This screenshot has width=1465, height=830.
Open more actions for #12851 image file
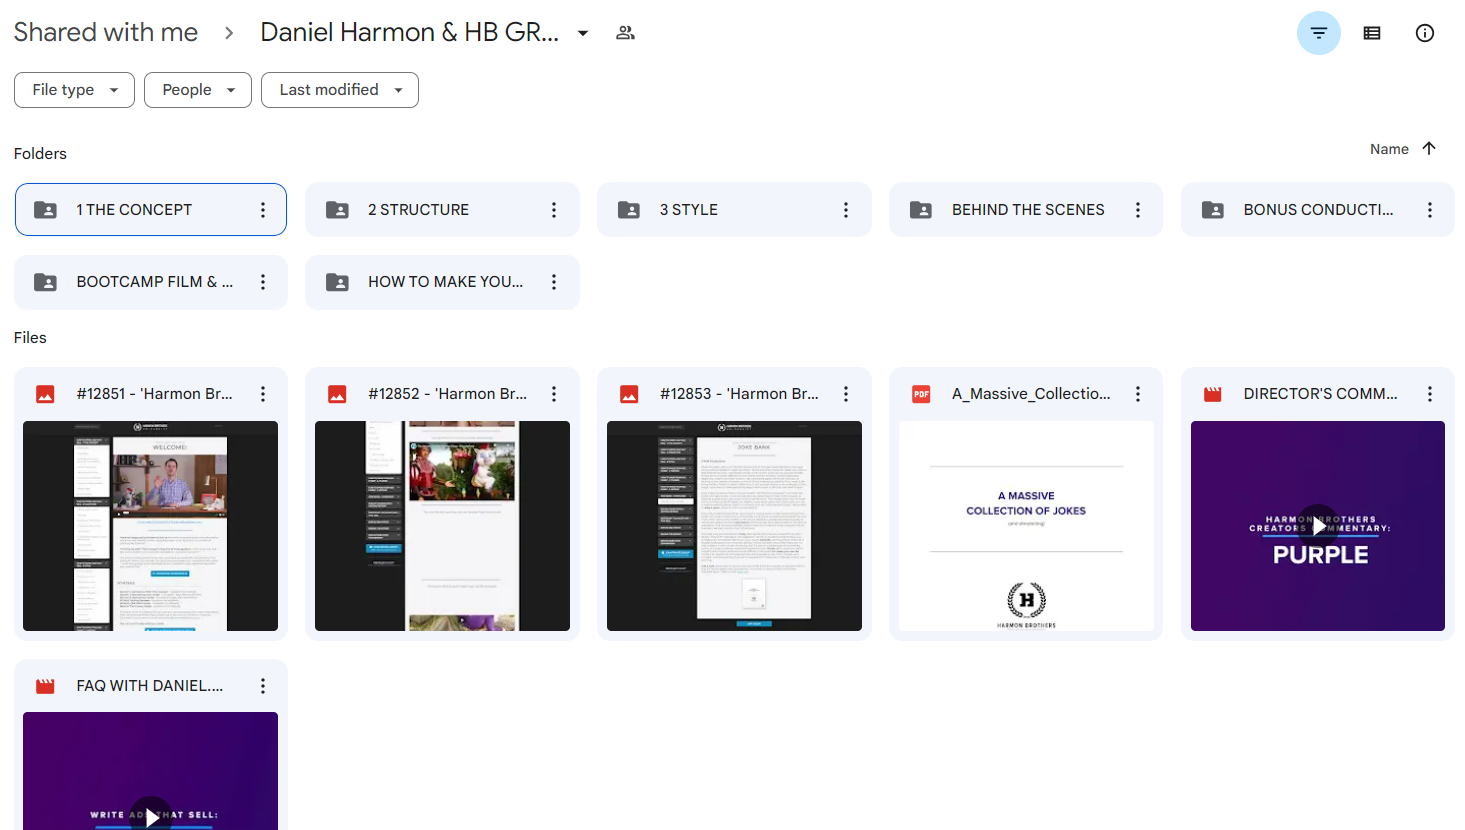click(x=263, y=394)
